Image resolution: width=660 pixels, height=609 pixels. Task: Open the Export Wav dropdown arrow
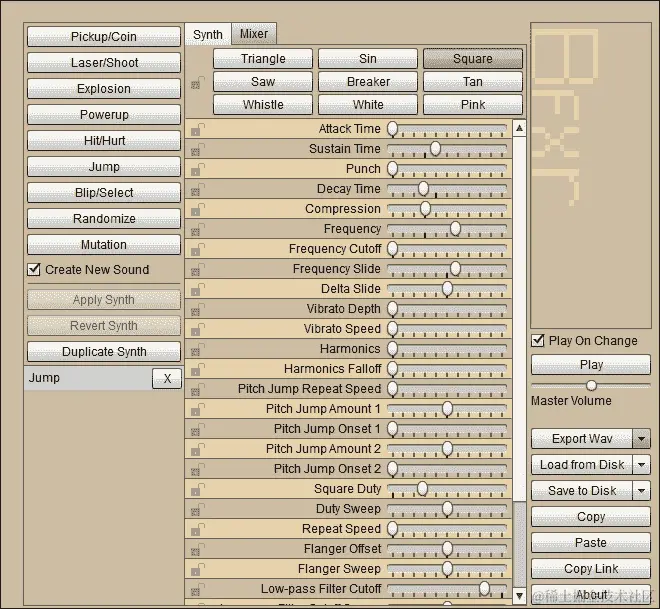(641, 439)
